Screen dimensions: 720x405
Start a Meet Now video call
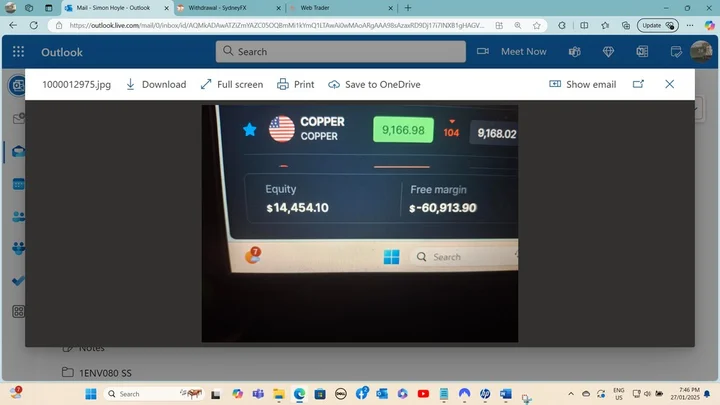512,51
